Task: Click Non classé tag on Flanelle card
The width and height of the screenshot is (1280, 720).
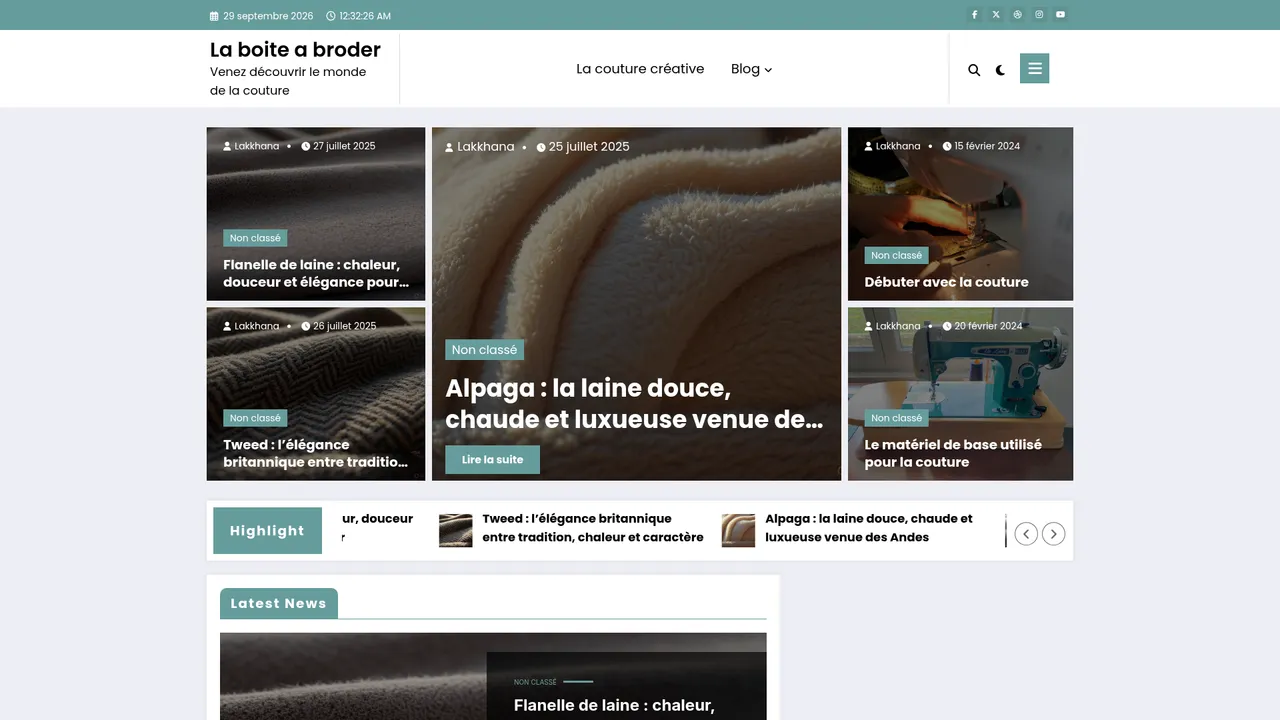Action: coord(255,238)
